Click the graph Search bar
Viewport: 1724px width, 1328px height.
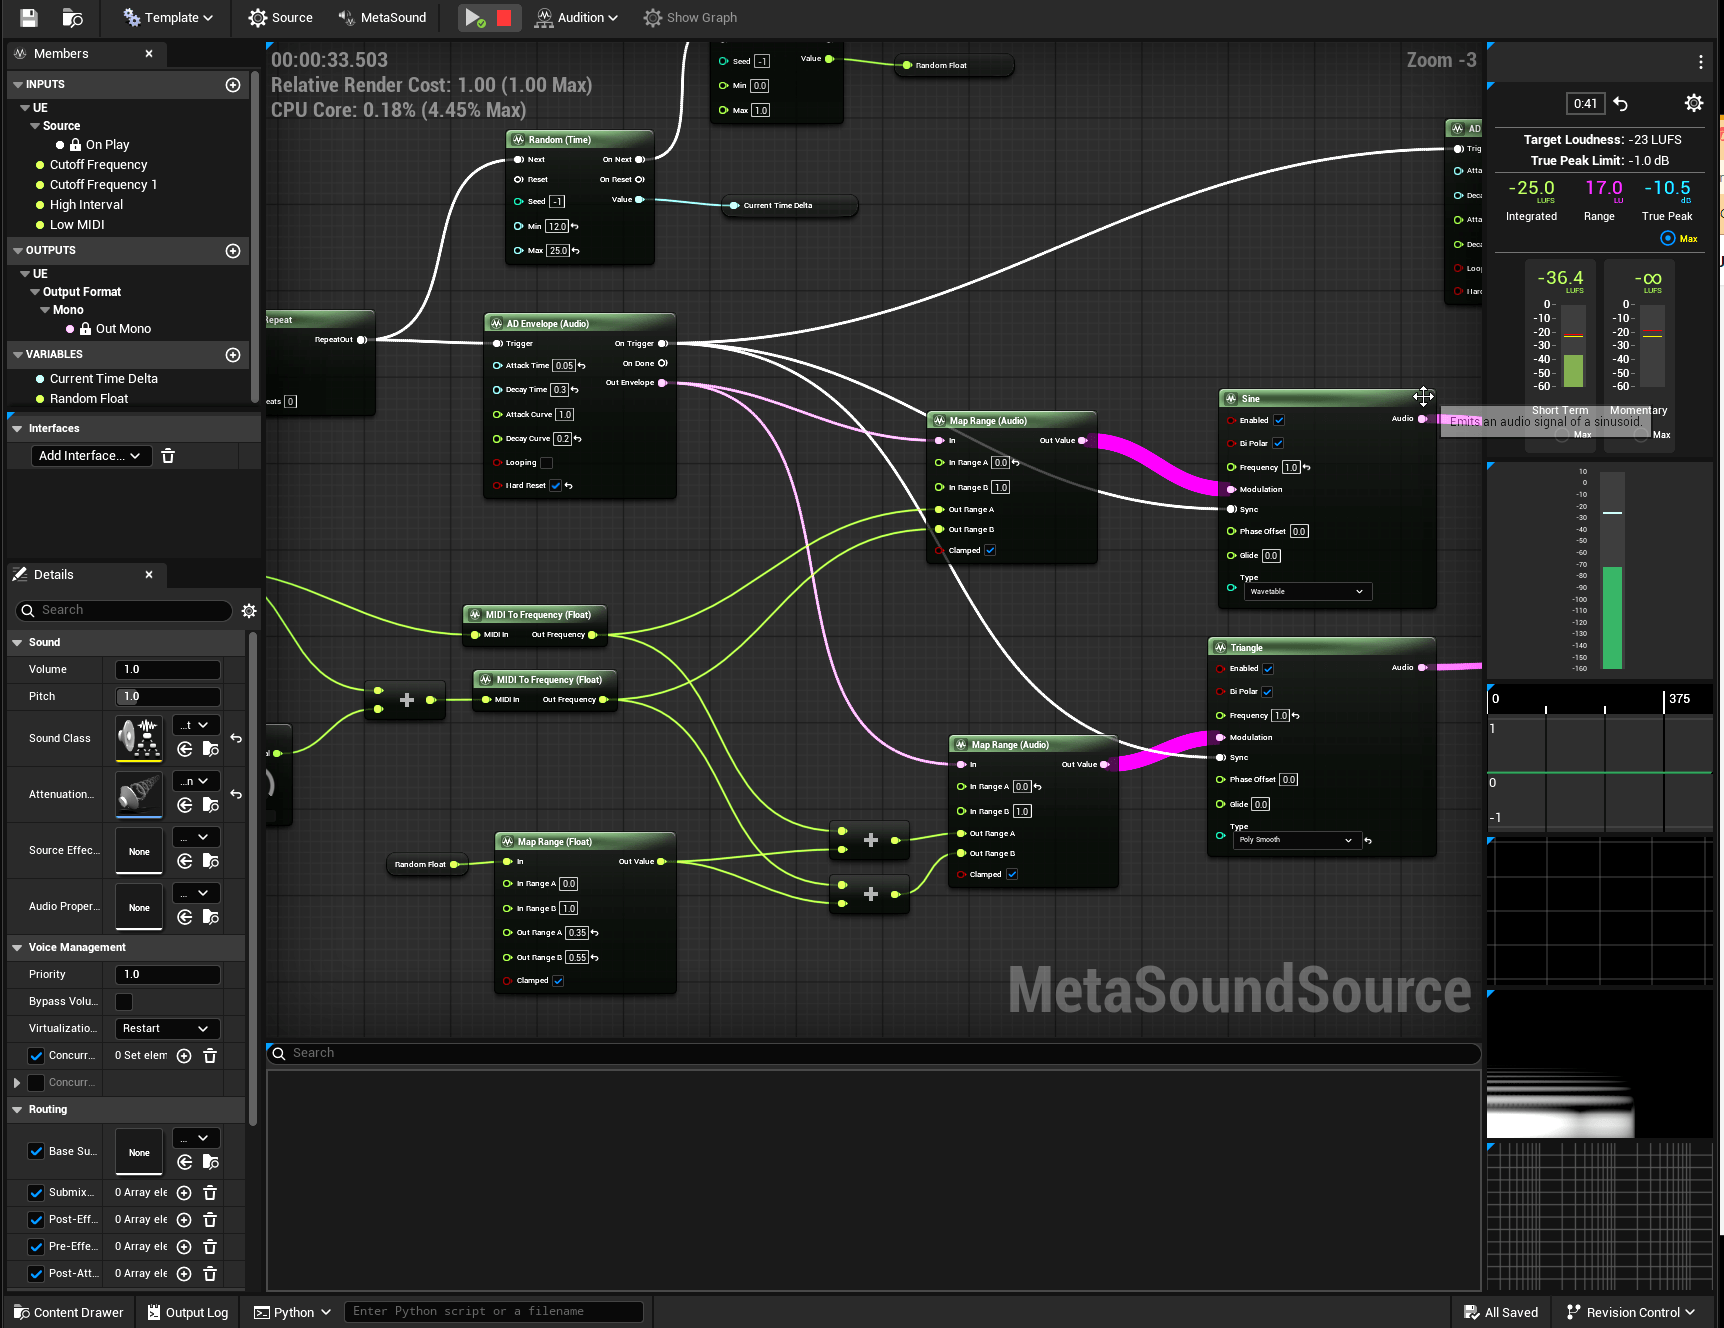(x=873, y=1053)
